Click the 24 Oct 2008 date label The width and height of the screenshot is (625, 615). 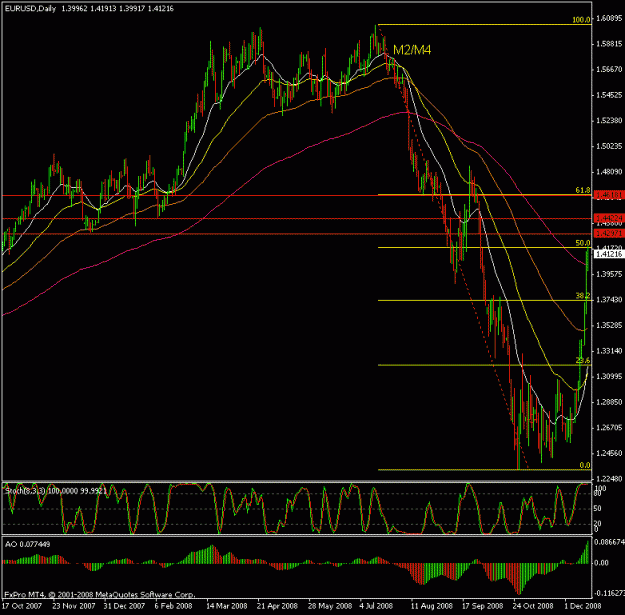point(533,606)
